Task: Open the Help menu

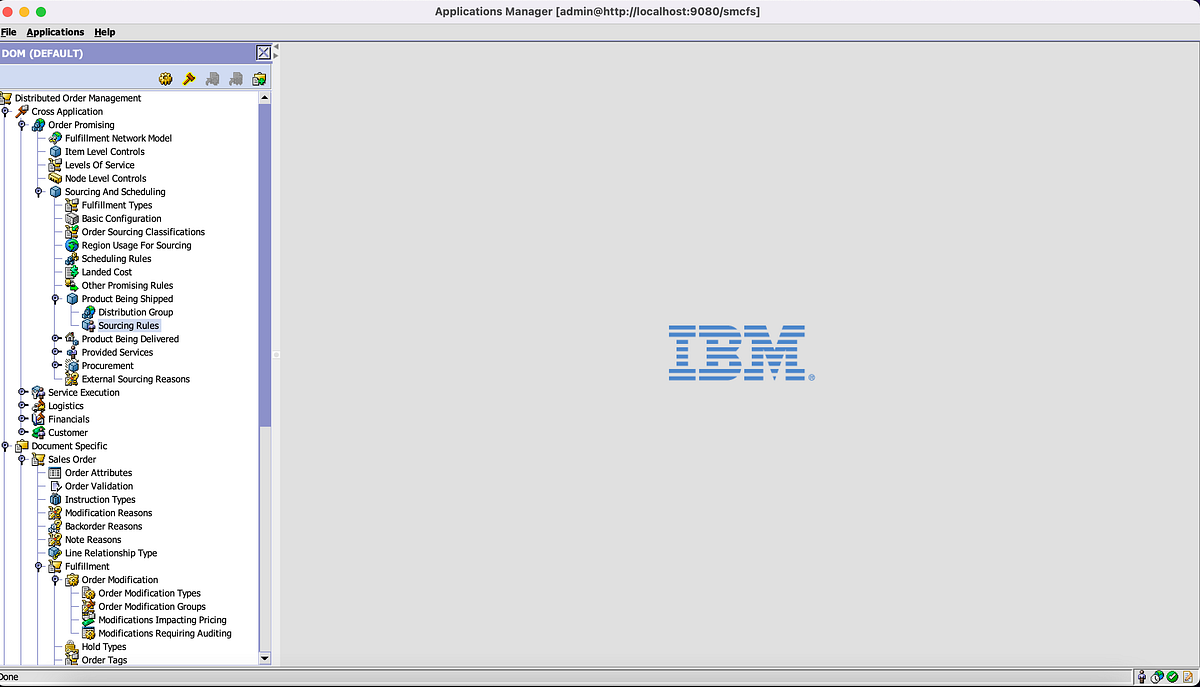Action: (x=104, y=31)
